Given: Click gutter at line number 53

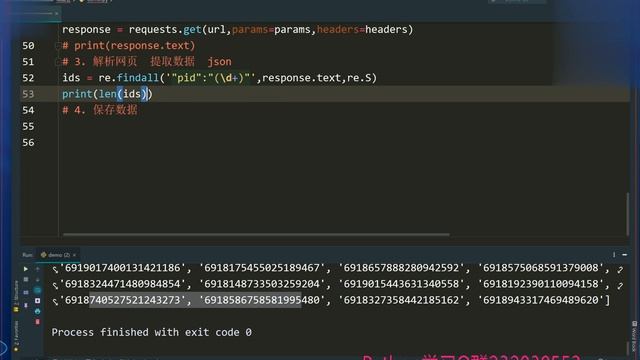Looking at the screenshot, I should tap(28, 94).
